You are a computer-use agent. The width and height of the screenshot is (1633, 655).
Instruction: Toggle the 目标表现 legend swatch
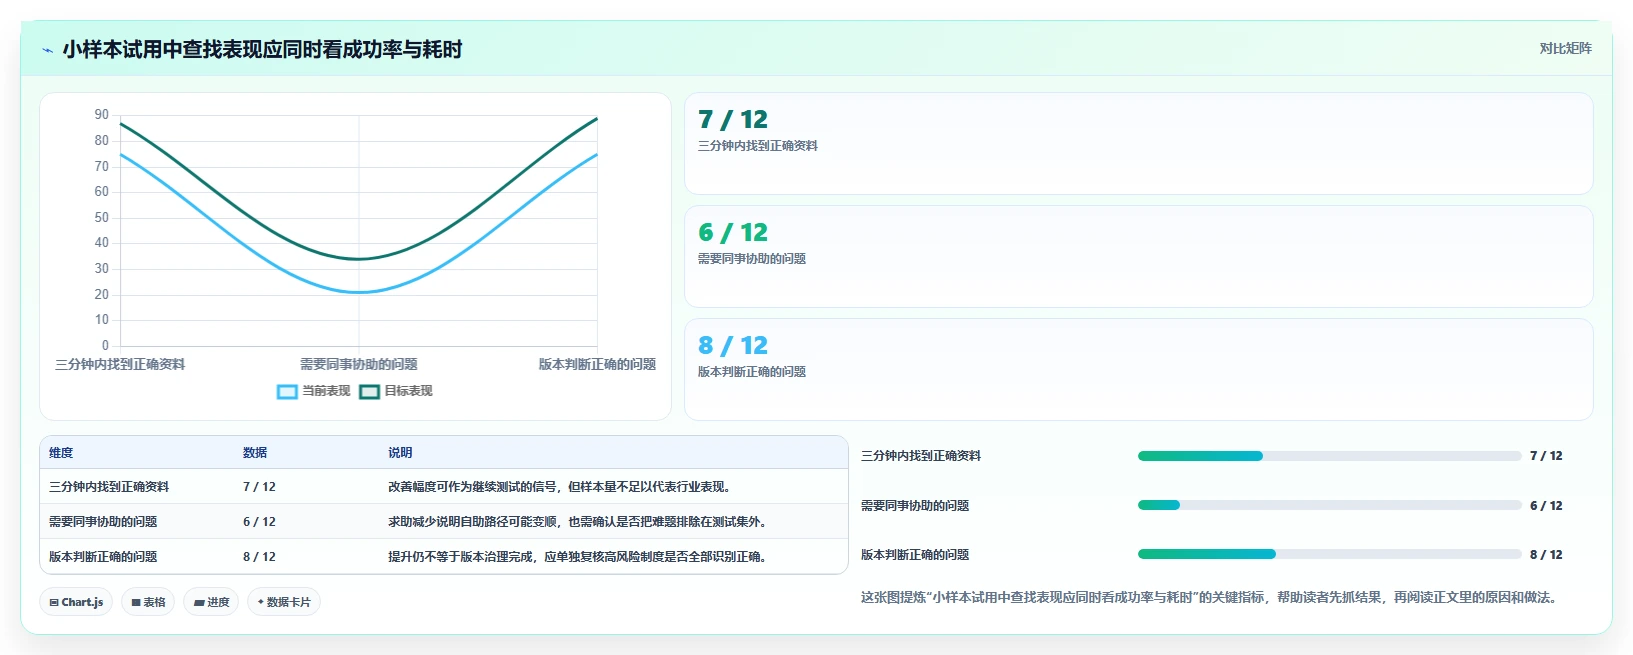[369, 391]
